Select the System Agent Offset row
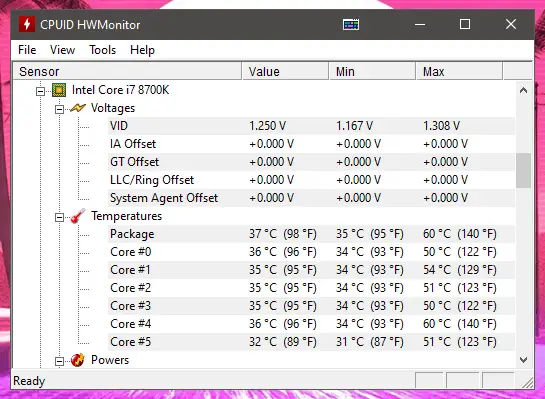The height and width of the screenshot is (399, 545). pos(311,198)
